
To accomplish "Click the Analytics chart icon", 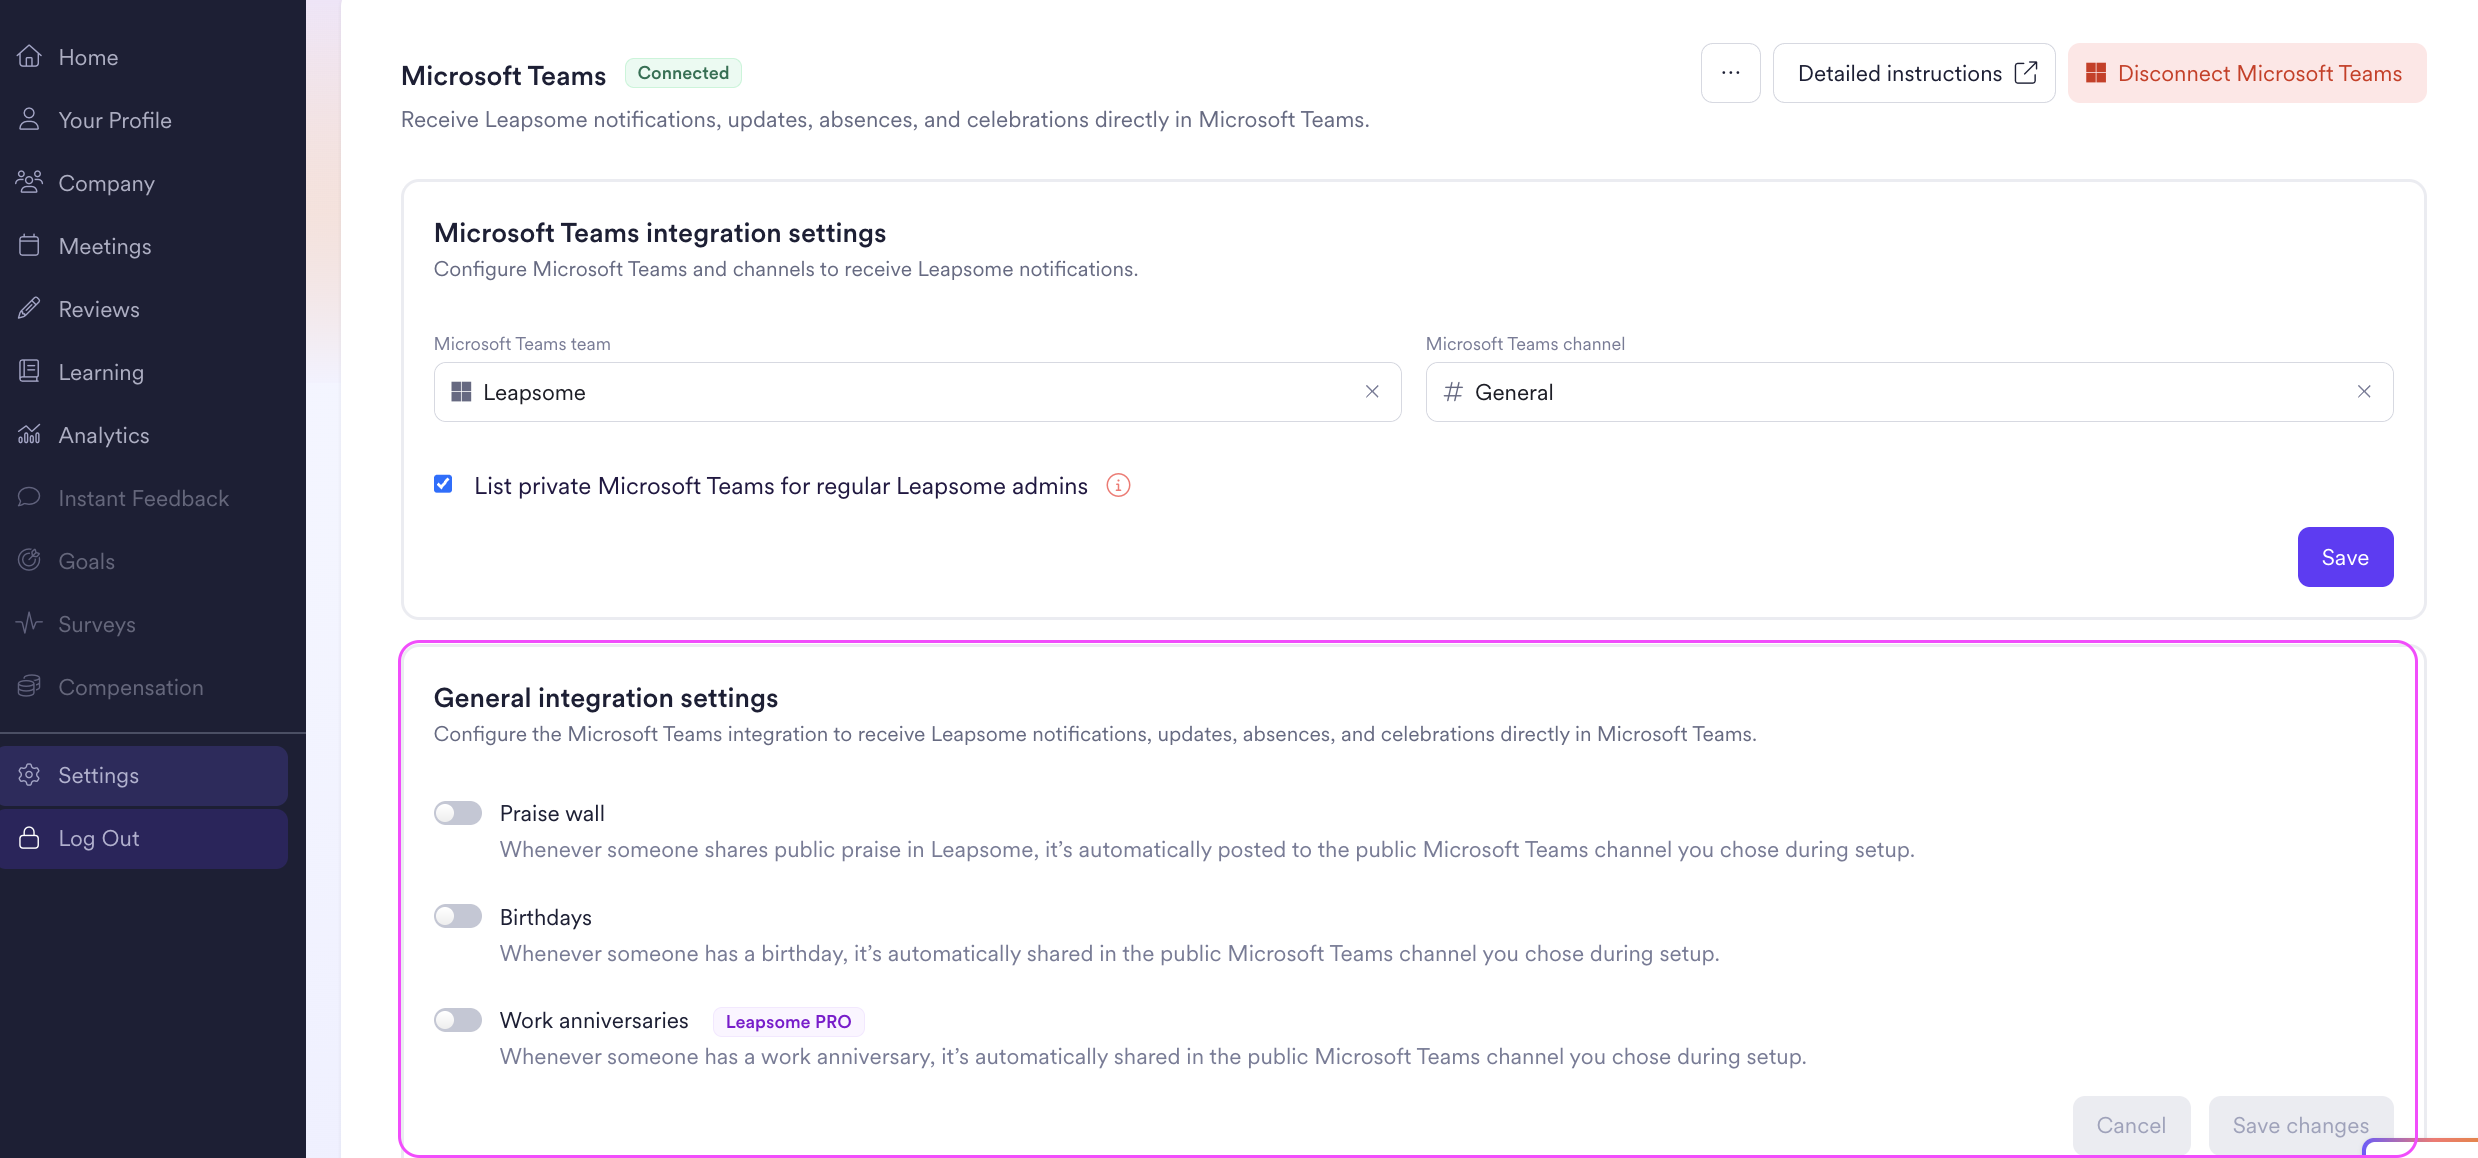I will [x=30, y=435].
